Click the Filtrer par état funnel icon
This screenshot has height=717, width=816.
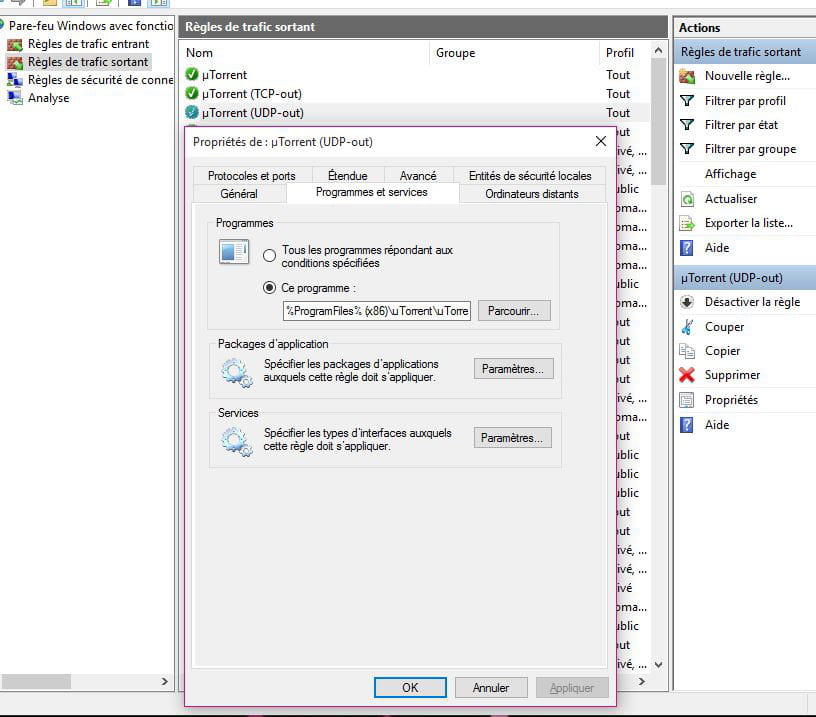coord(687,125)
